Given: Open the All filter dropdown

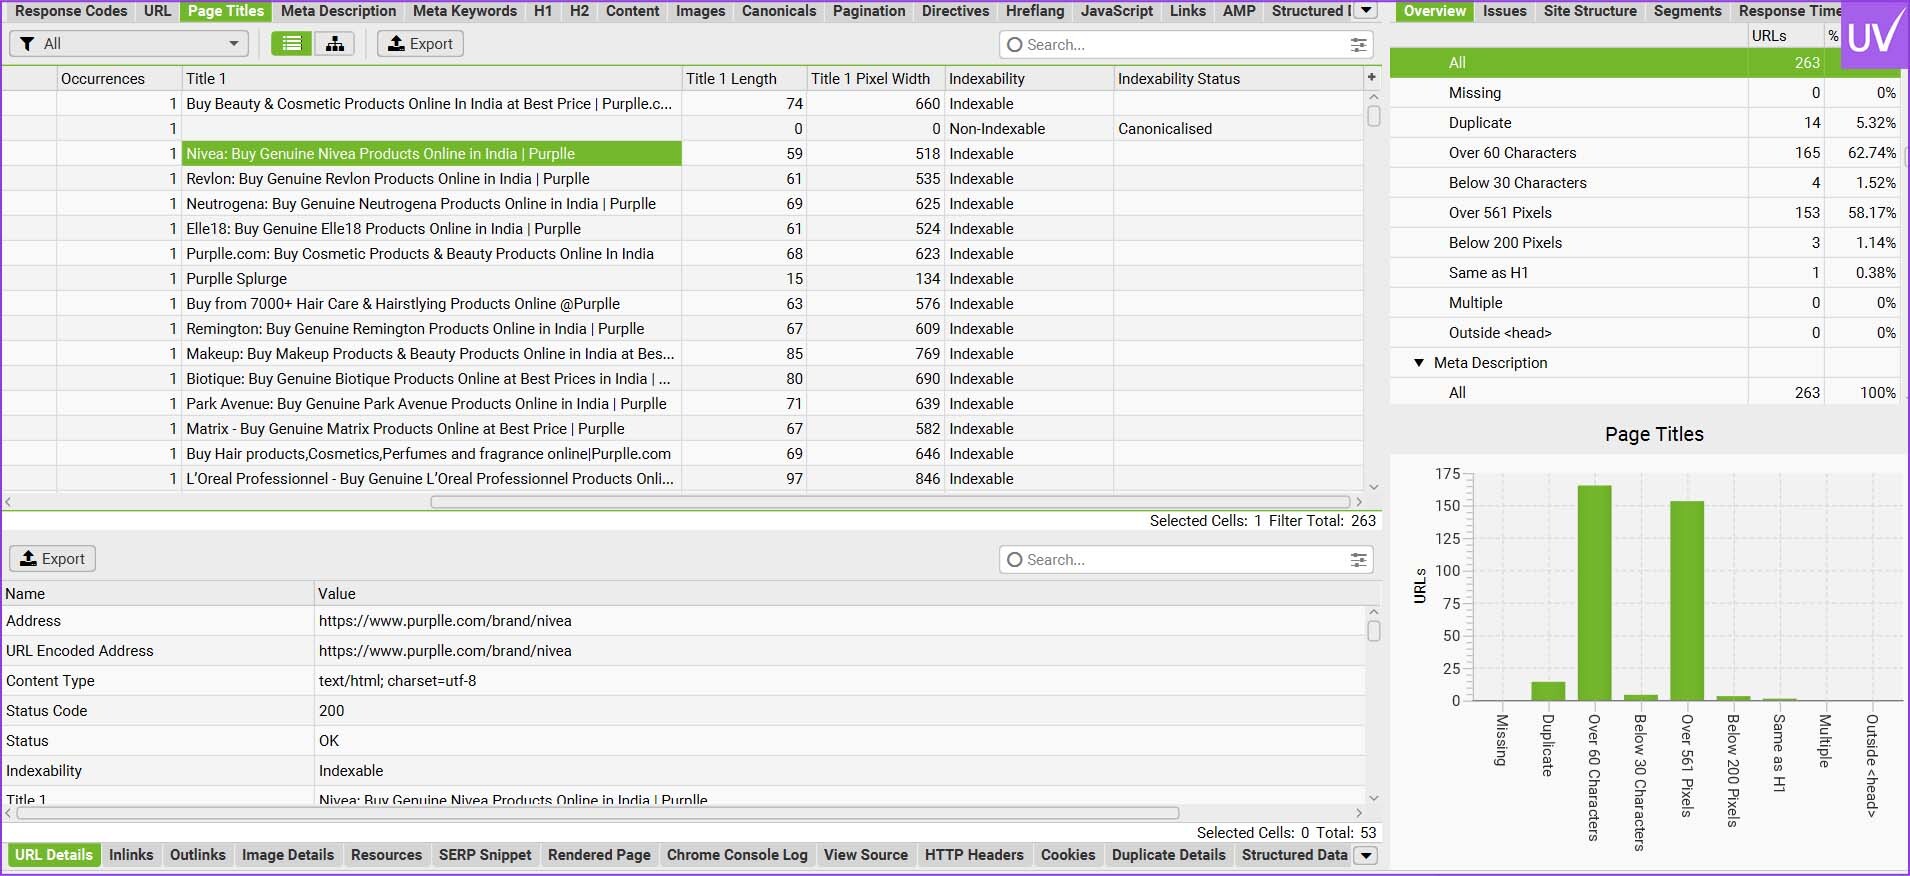Looking at the screenshot, I should [130, 44].
